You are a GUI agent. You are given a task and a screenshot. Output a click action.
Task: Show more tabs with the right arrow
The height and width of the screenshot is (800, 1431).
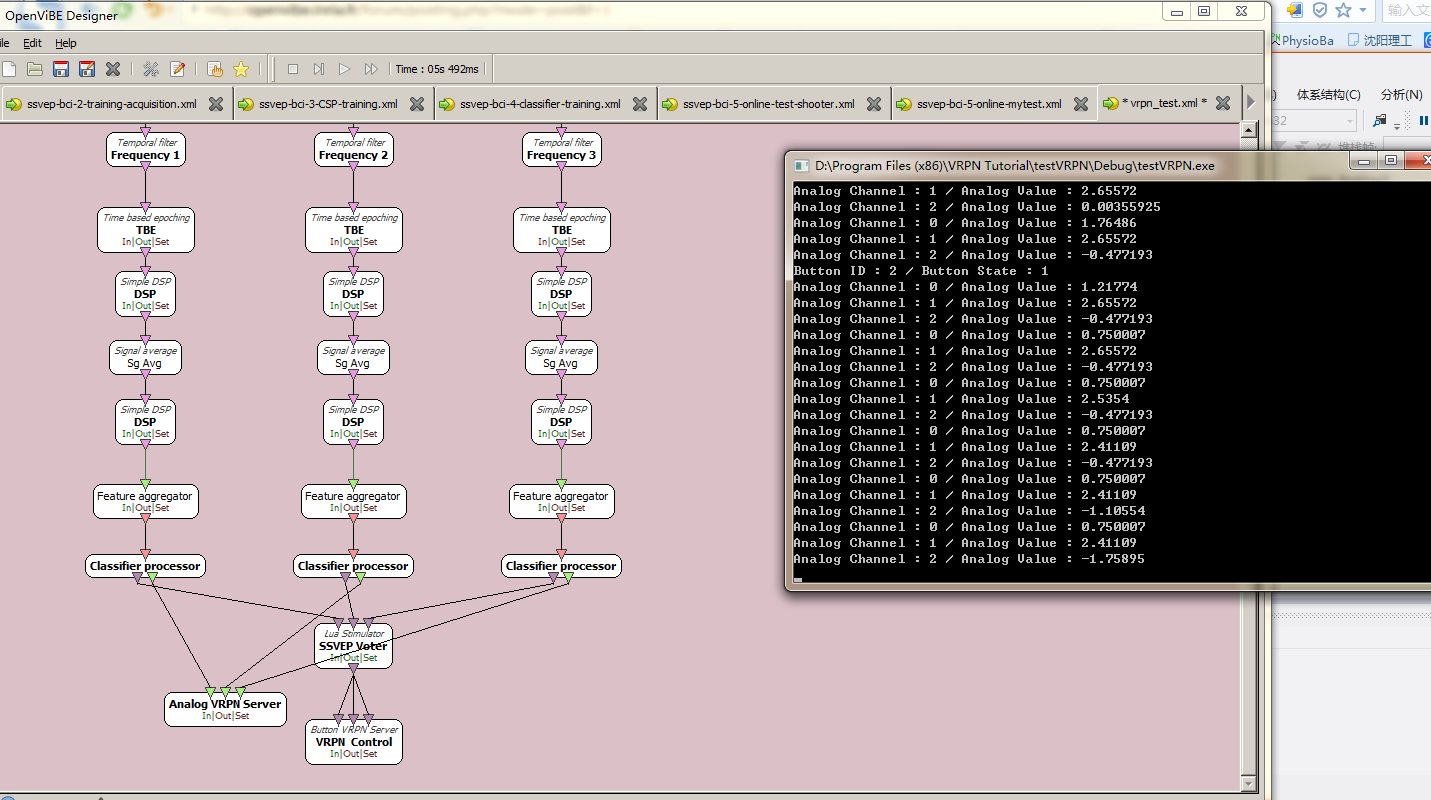[1250, 103]
